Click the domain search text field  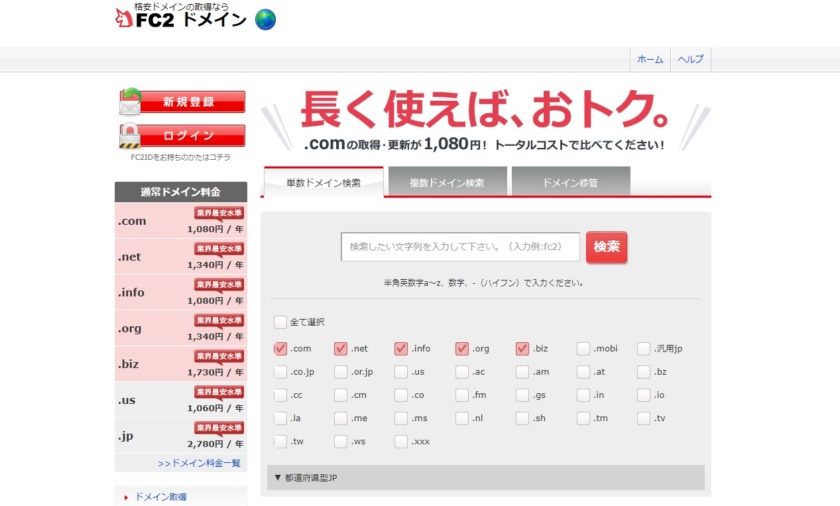pos(459,247)
